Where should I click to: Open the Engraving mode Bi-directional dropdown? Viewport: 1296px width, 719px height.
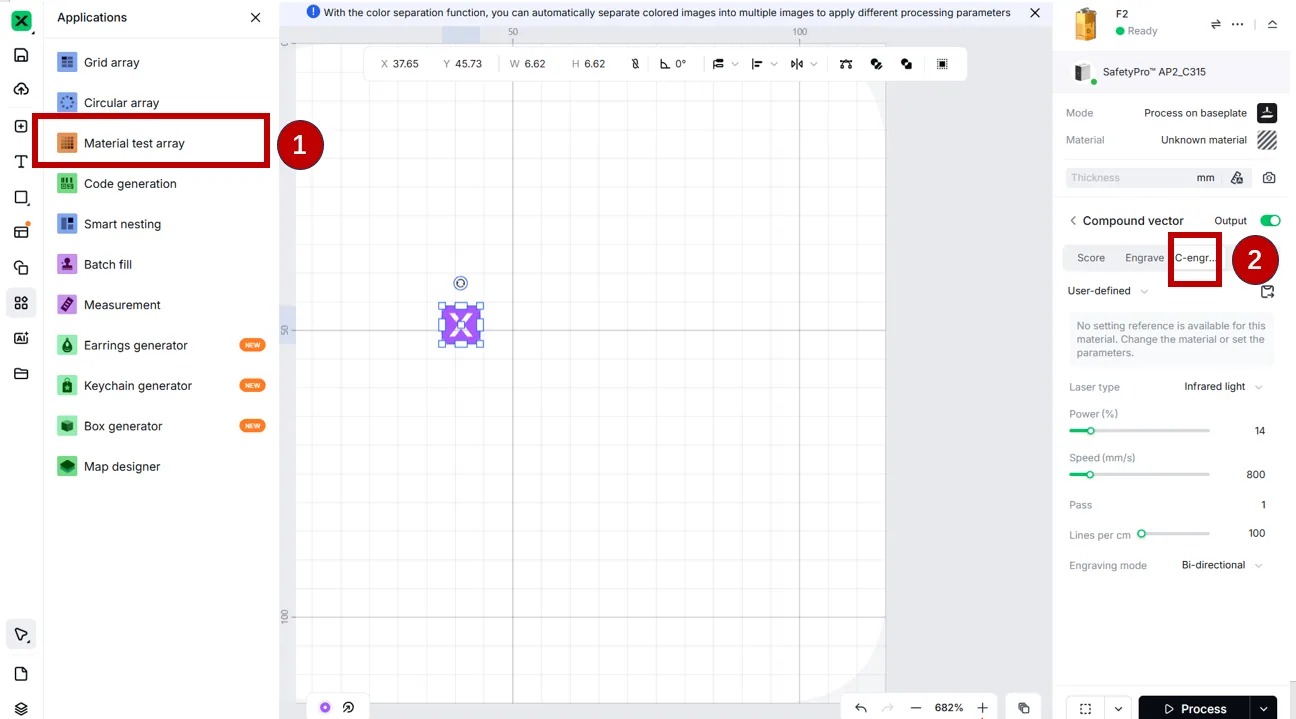click(1222, 565)
